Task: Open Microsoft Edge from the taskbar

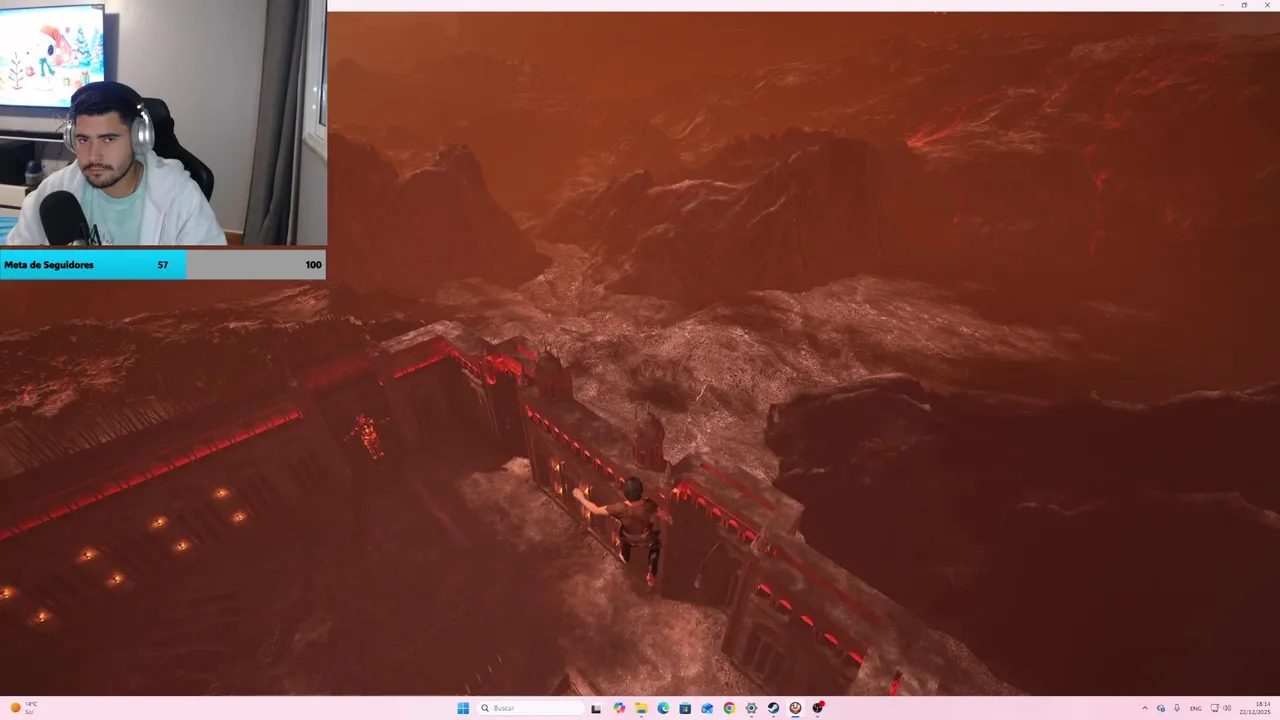Action: [663, 708]
